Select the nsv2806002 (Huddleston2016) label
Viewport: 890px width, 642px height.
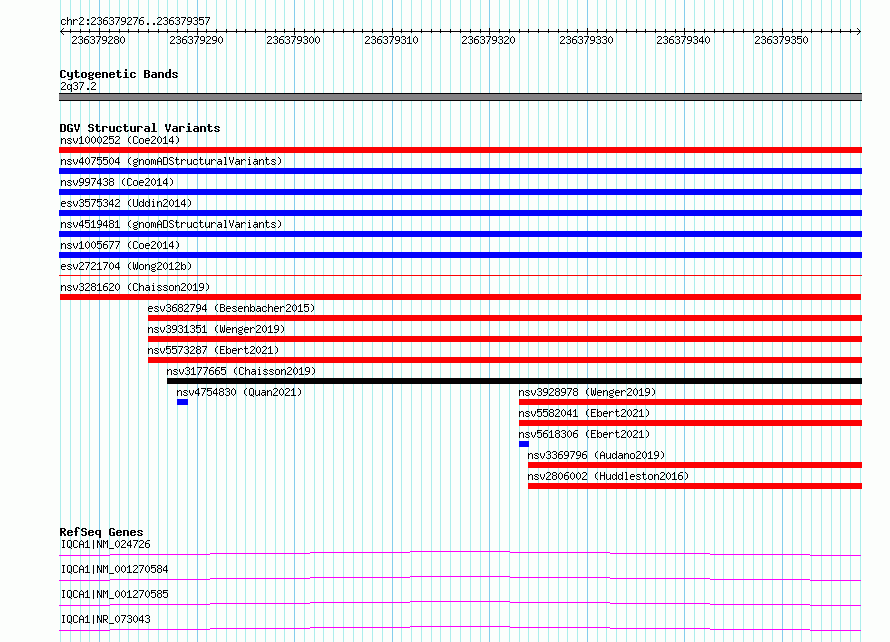point(608,476)
